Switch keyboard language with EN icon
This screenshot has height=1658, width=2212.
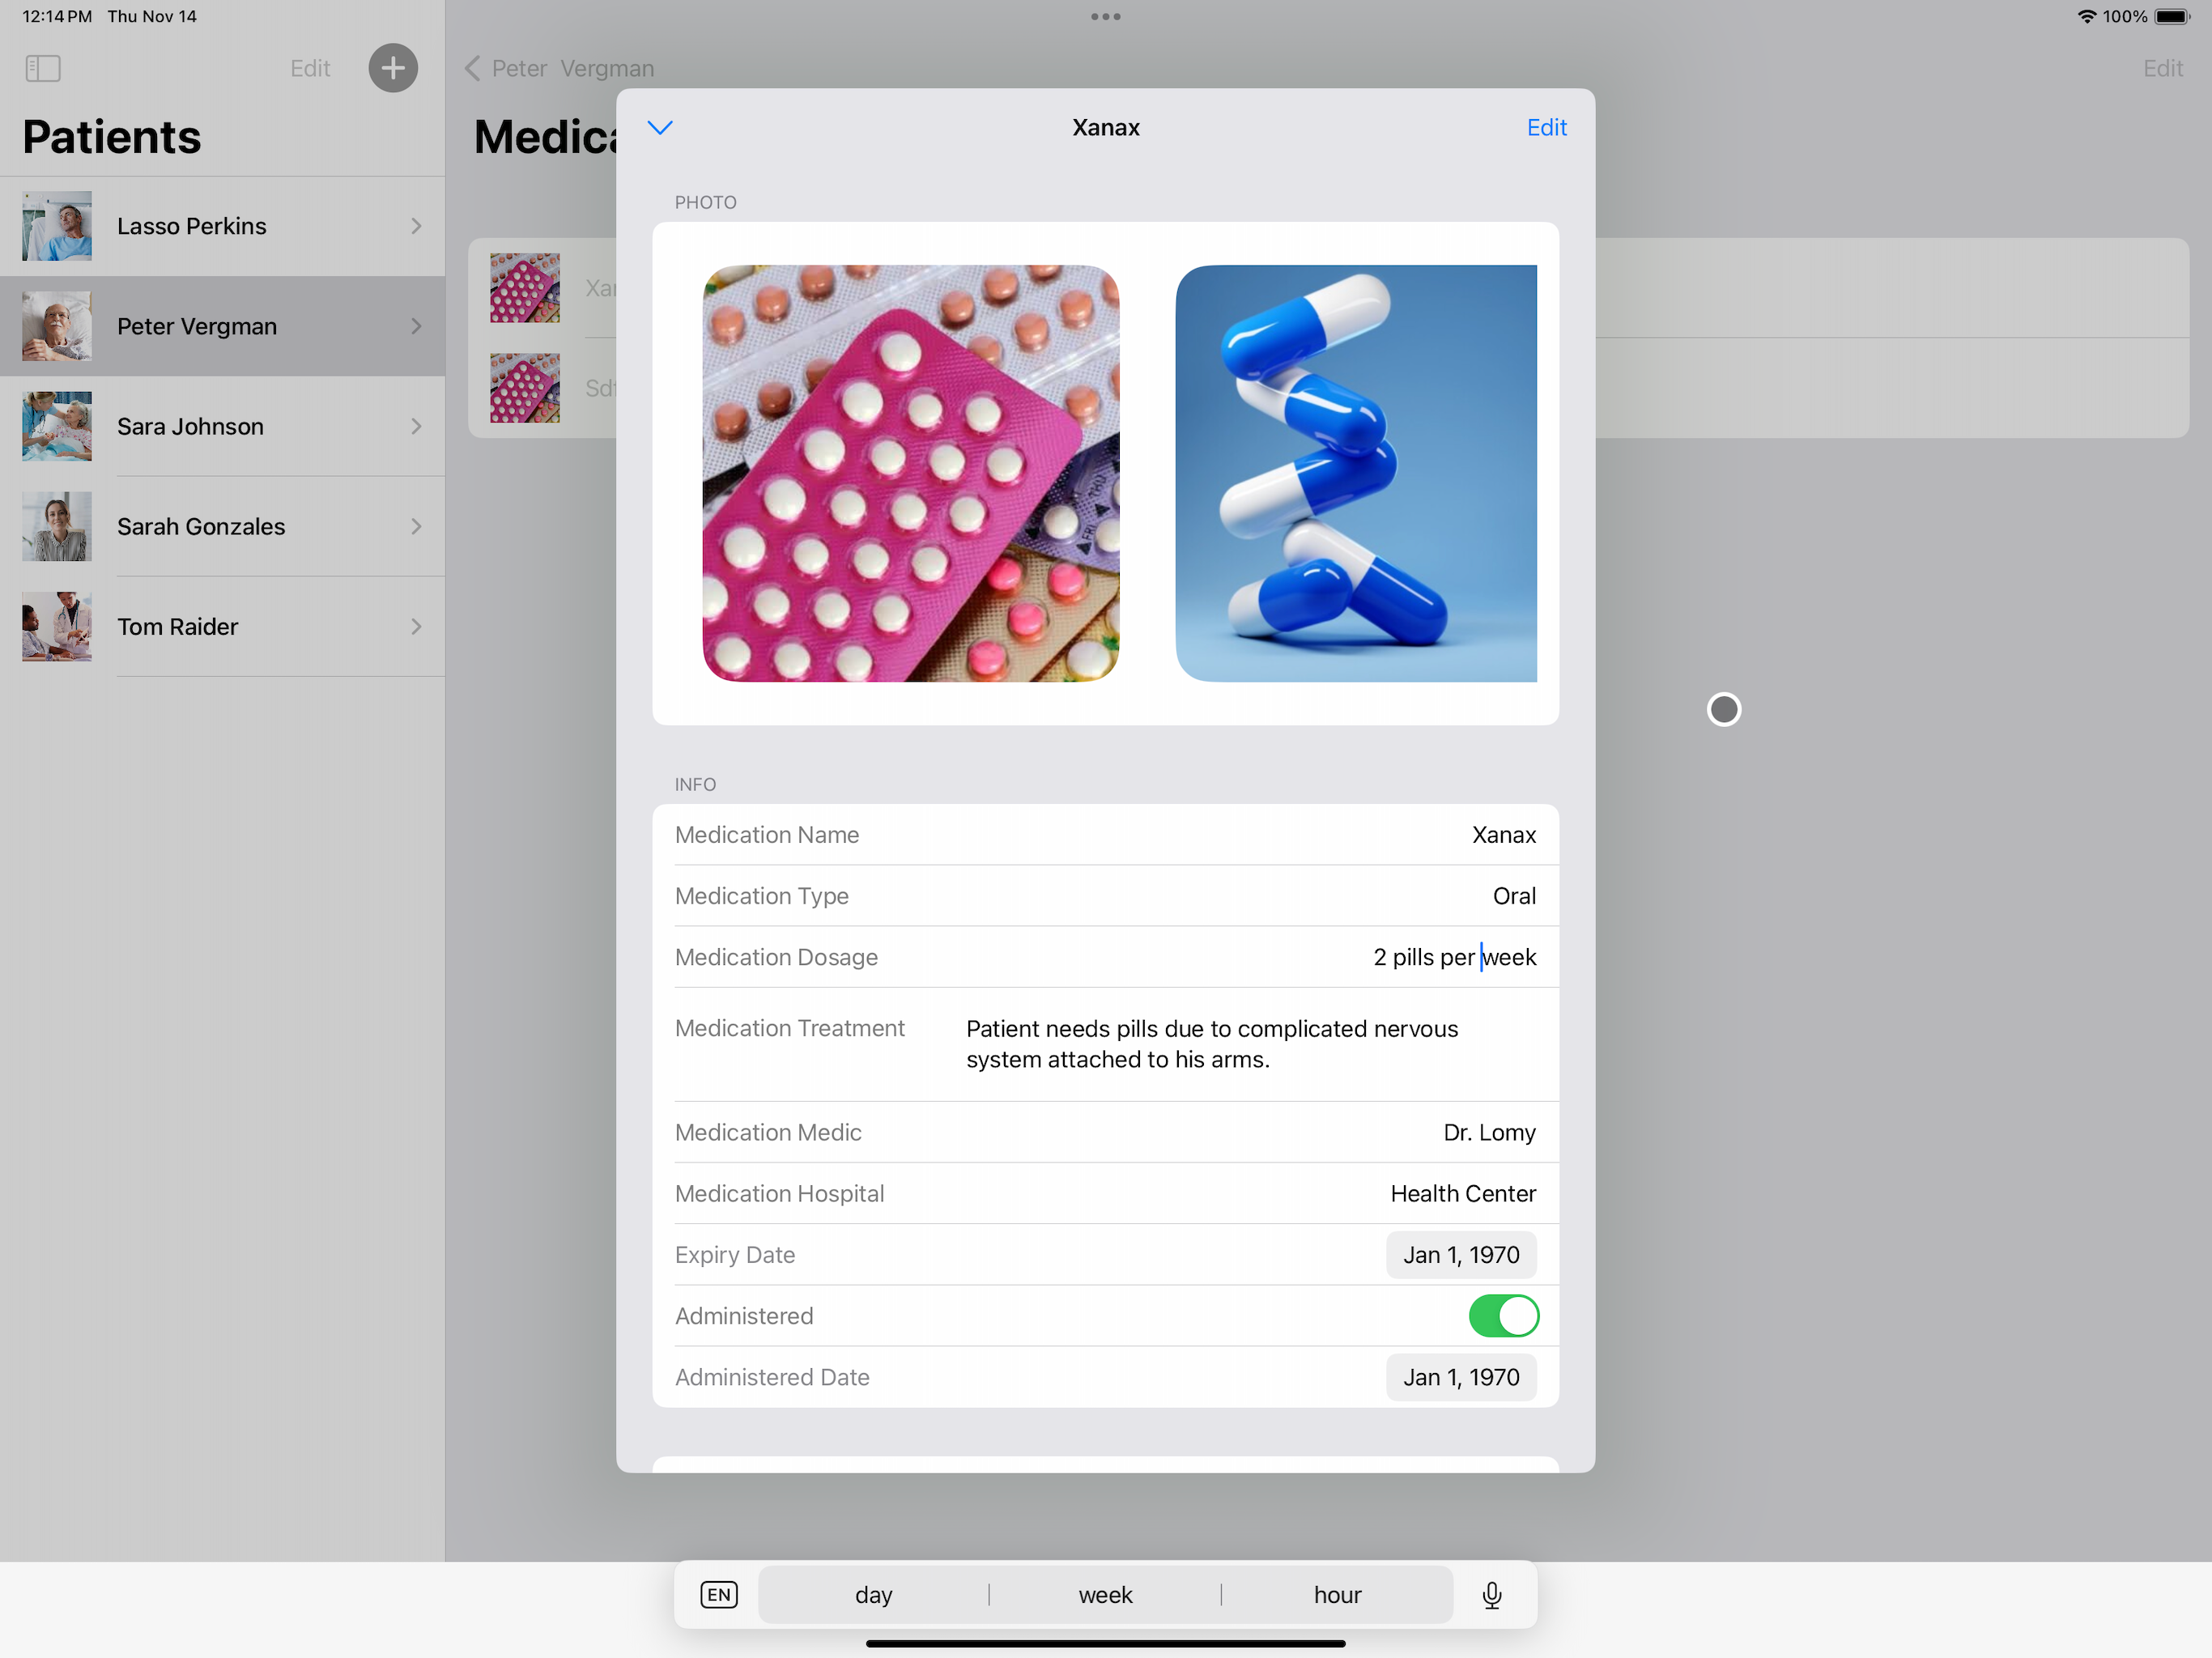click(719, 1594)
